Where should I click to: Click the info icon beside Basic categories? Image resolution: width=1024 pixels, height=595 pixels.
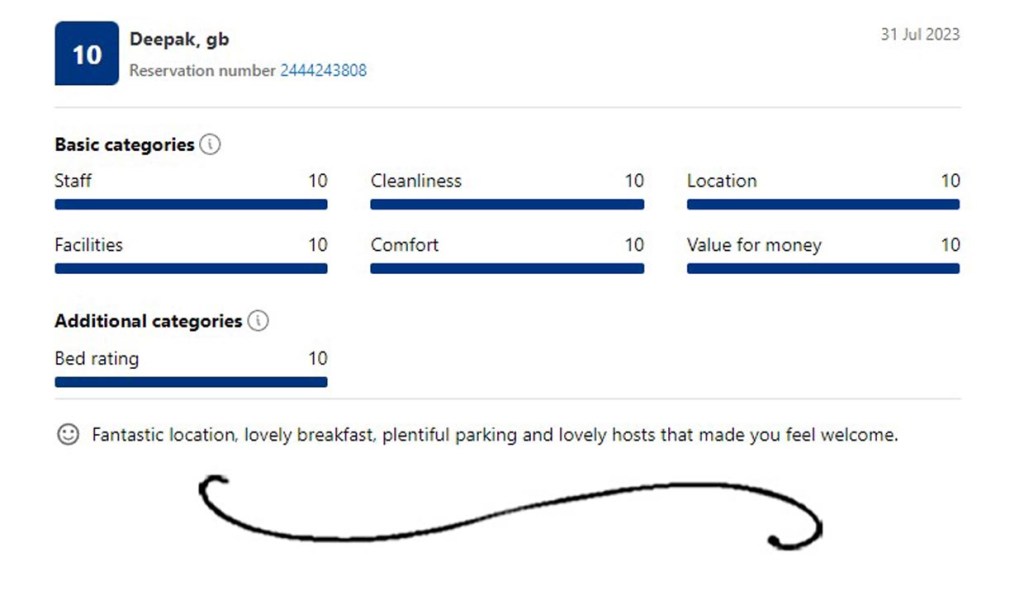coord(210,144)
